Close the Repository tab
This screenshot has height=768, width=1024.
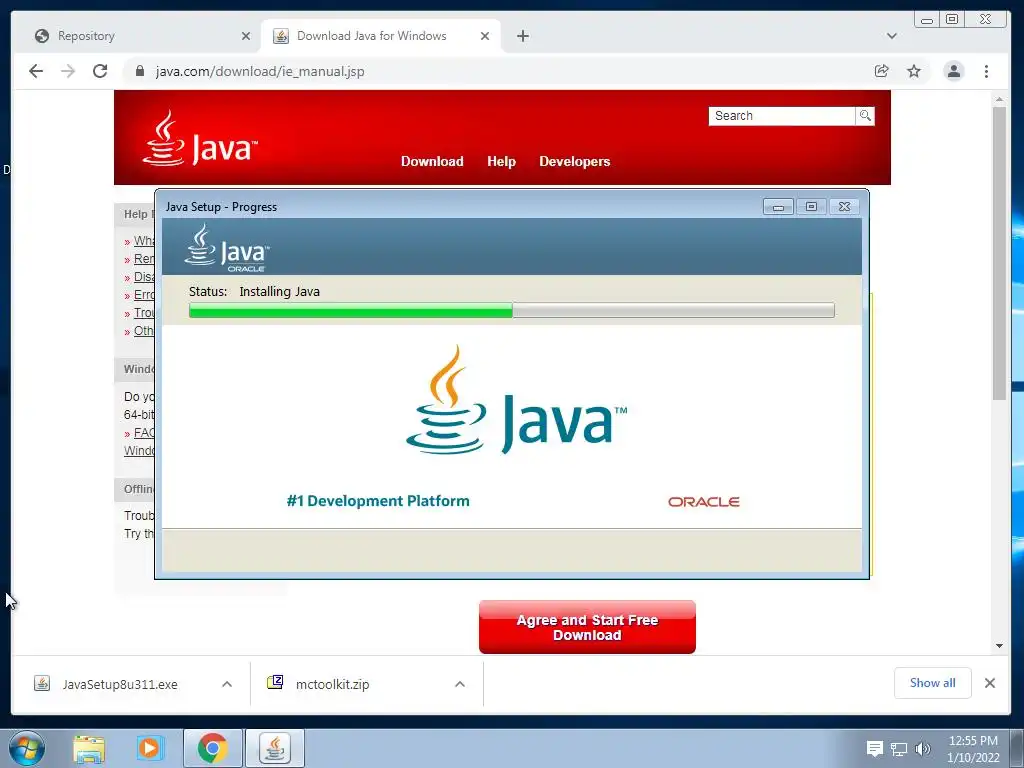click(x=246, y=36)
